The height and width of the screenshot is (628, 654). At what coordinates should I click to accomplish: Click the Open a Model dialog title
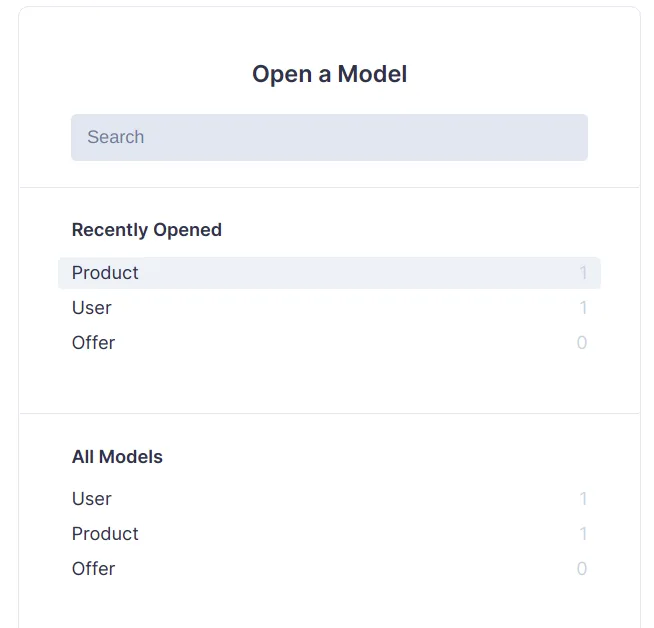329,74
